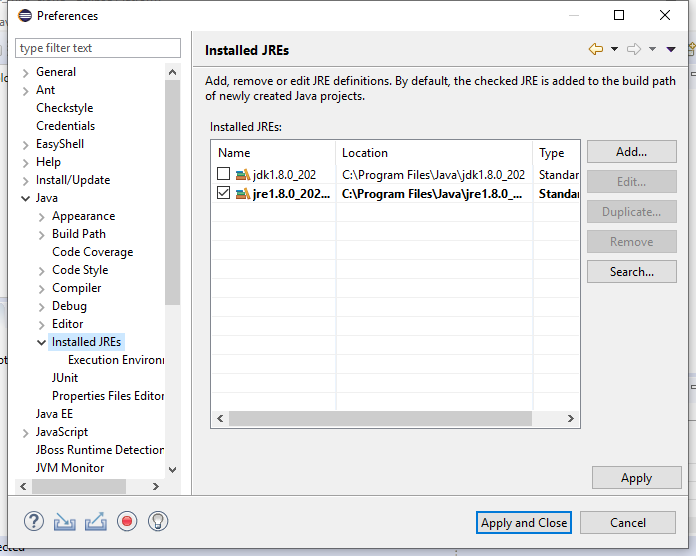Select the JUnit preference page

pyautogui.click(x=65, y=378)
